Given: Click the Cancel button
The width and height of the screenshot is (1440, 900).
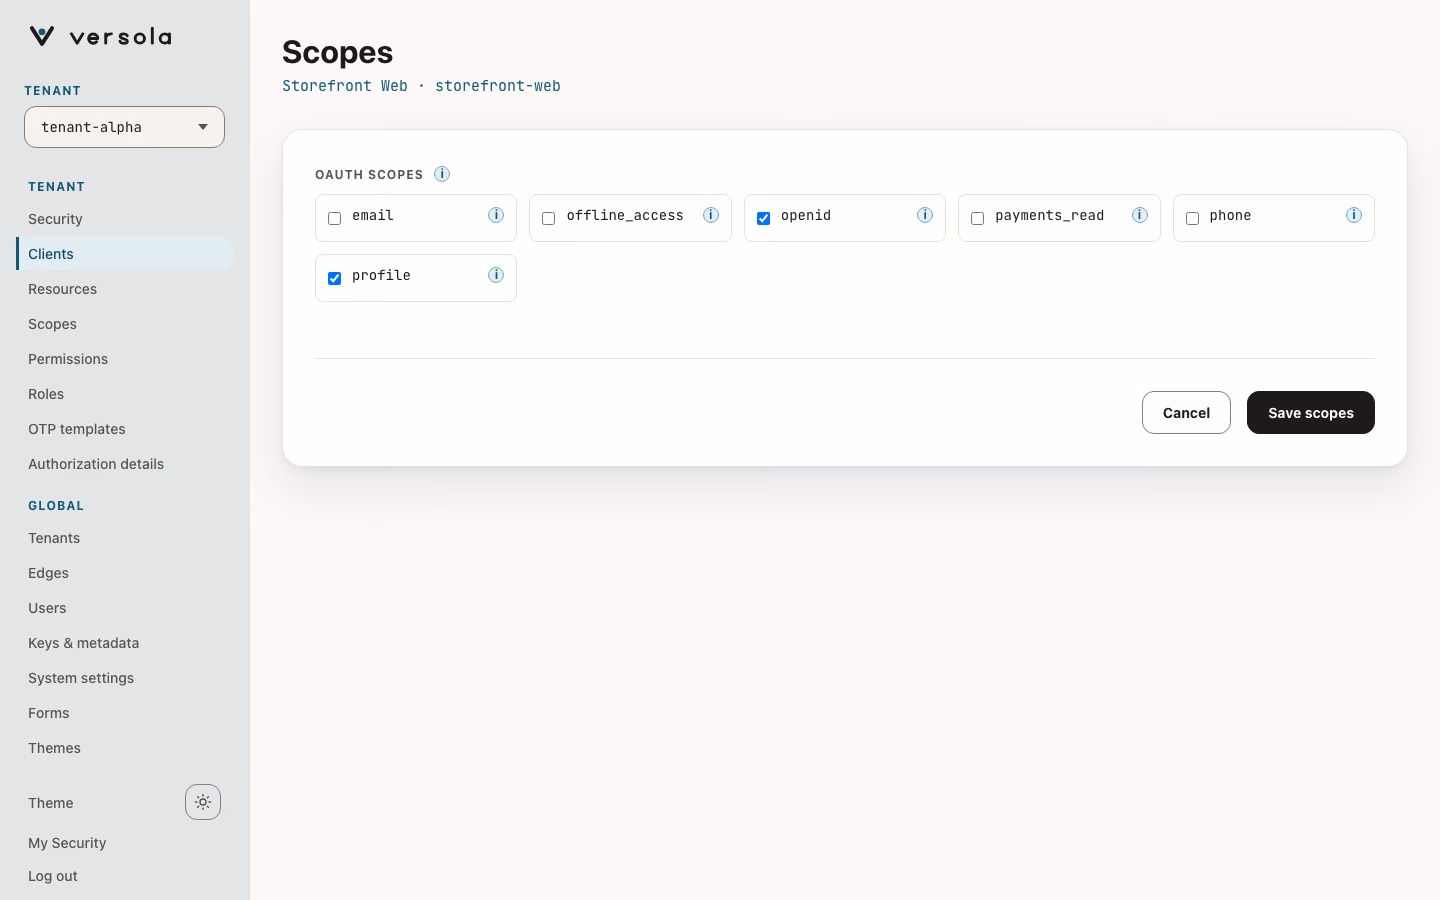Looking at the screenshot, I should (x=1186, y=412).
